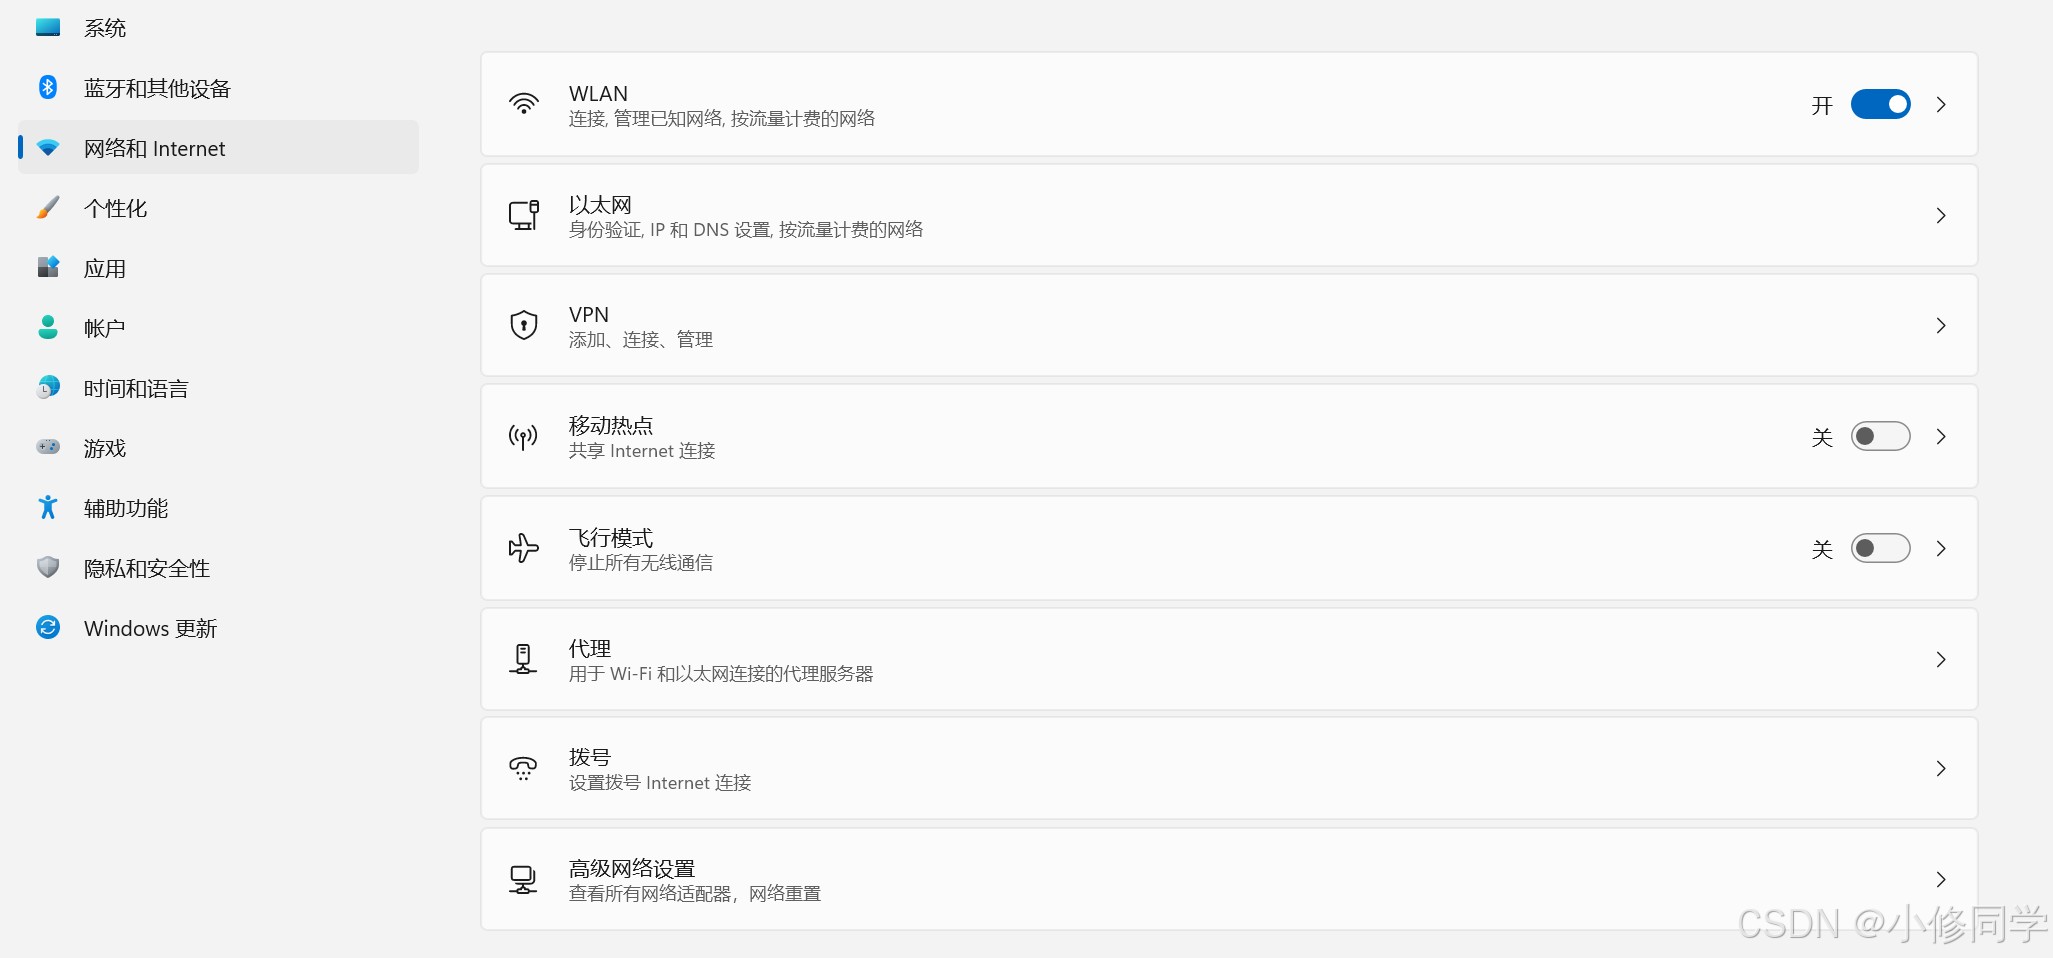Viewport: 2053px width, 958px height.
Task: Select 网络和 Internet in sidebar
Action: coord(218,148)
